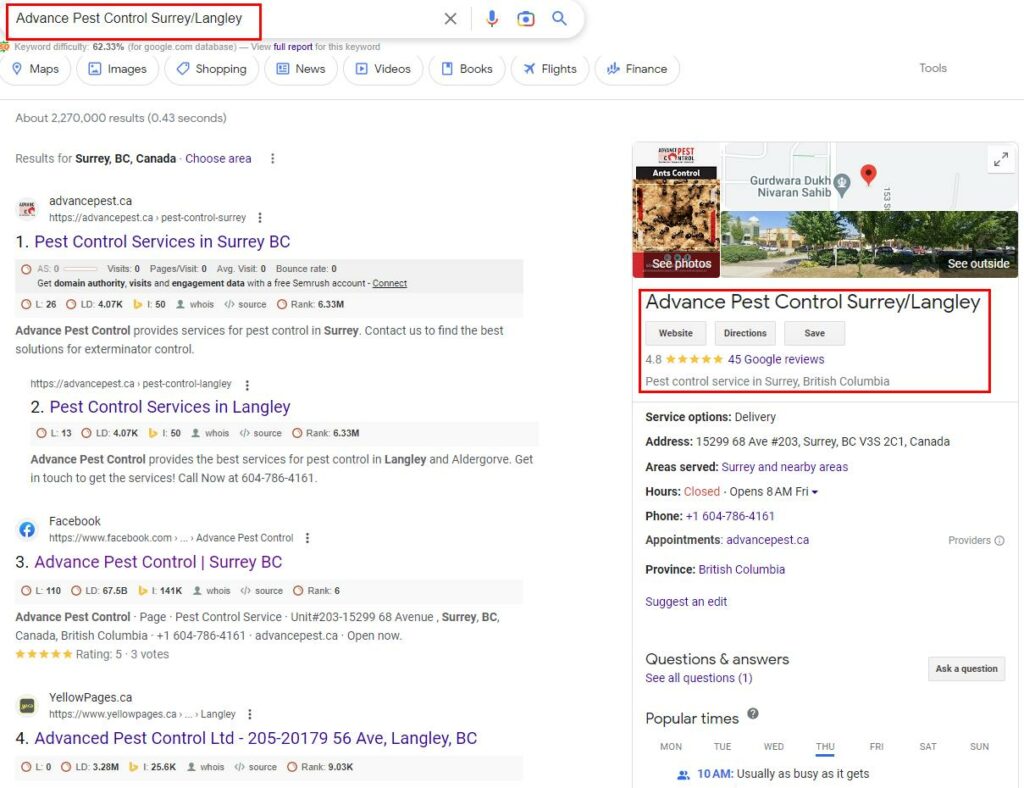This screenshot has height=788, width=1024.
Task: Click British Columbia province link
Action: 741,569
